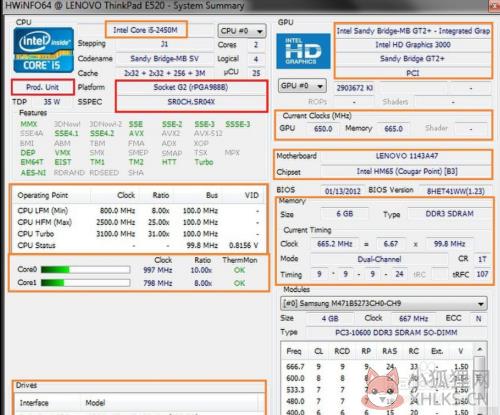500x415 pixels.
Task: Click the Intel HD Graphics logo
Action: (x=303, y=51)
